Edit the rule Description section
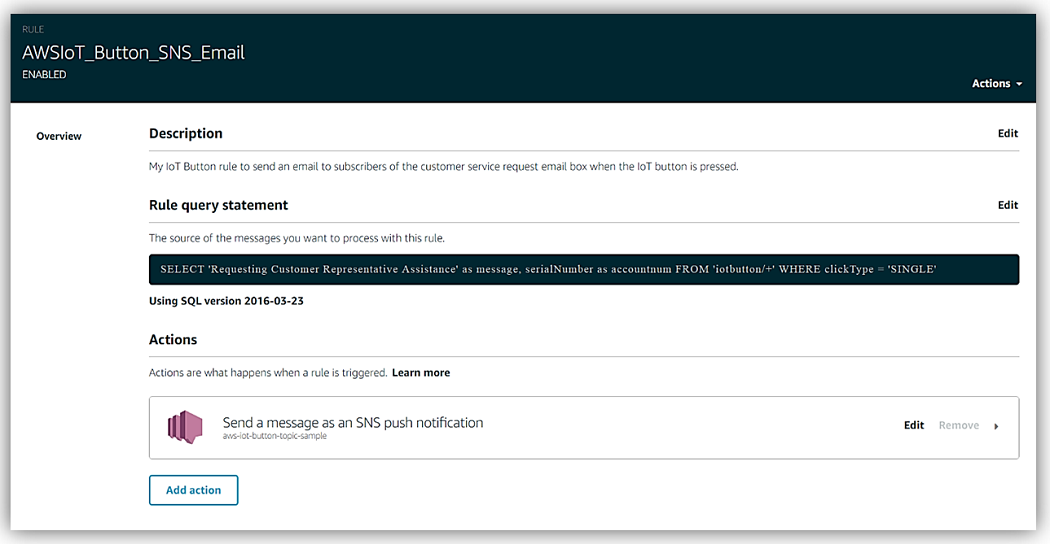This screenshot has width=1050, height=544. pyautogui.click(x=1007, y=134)
